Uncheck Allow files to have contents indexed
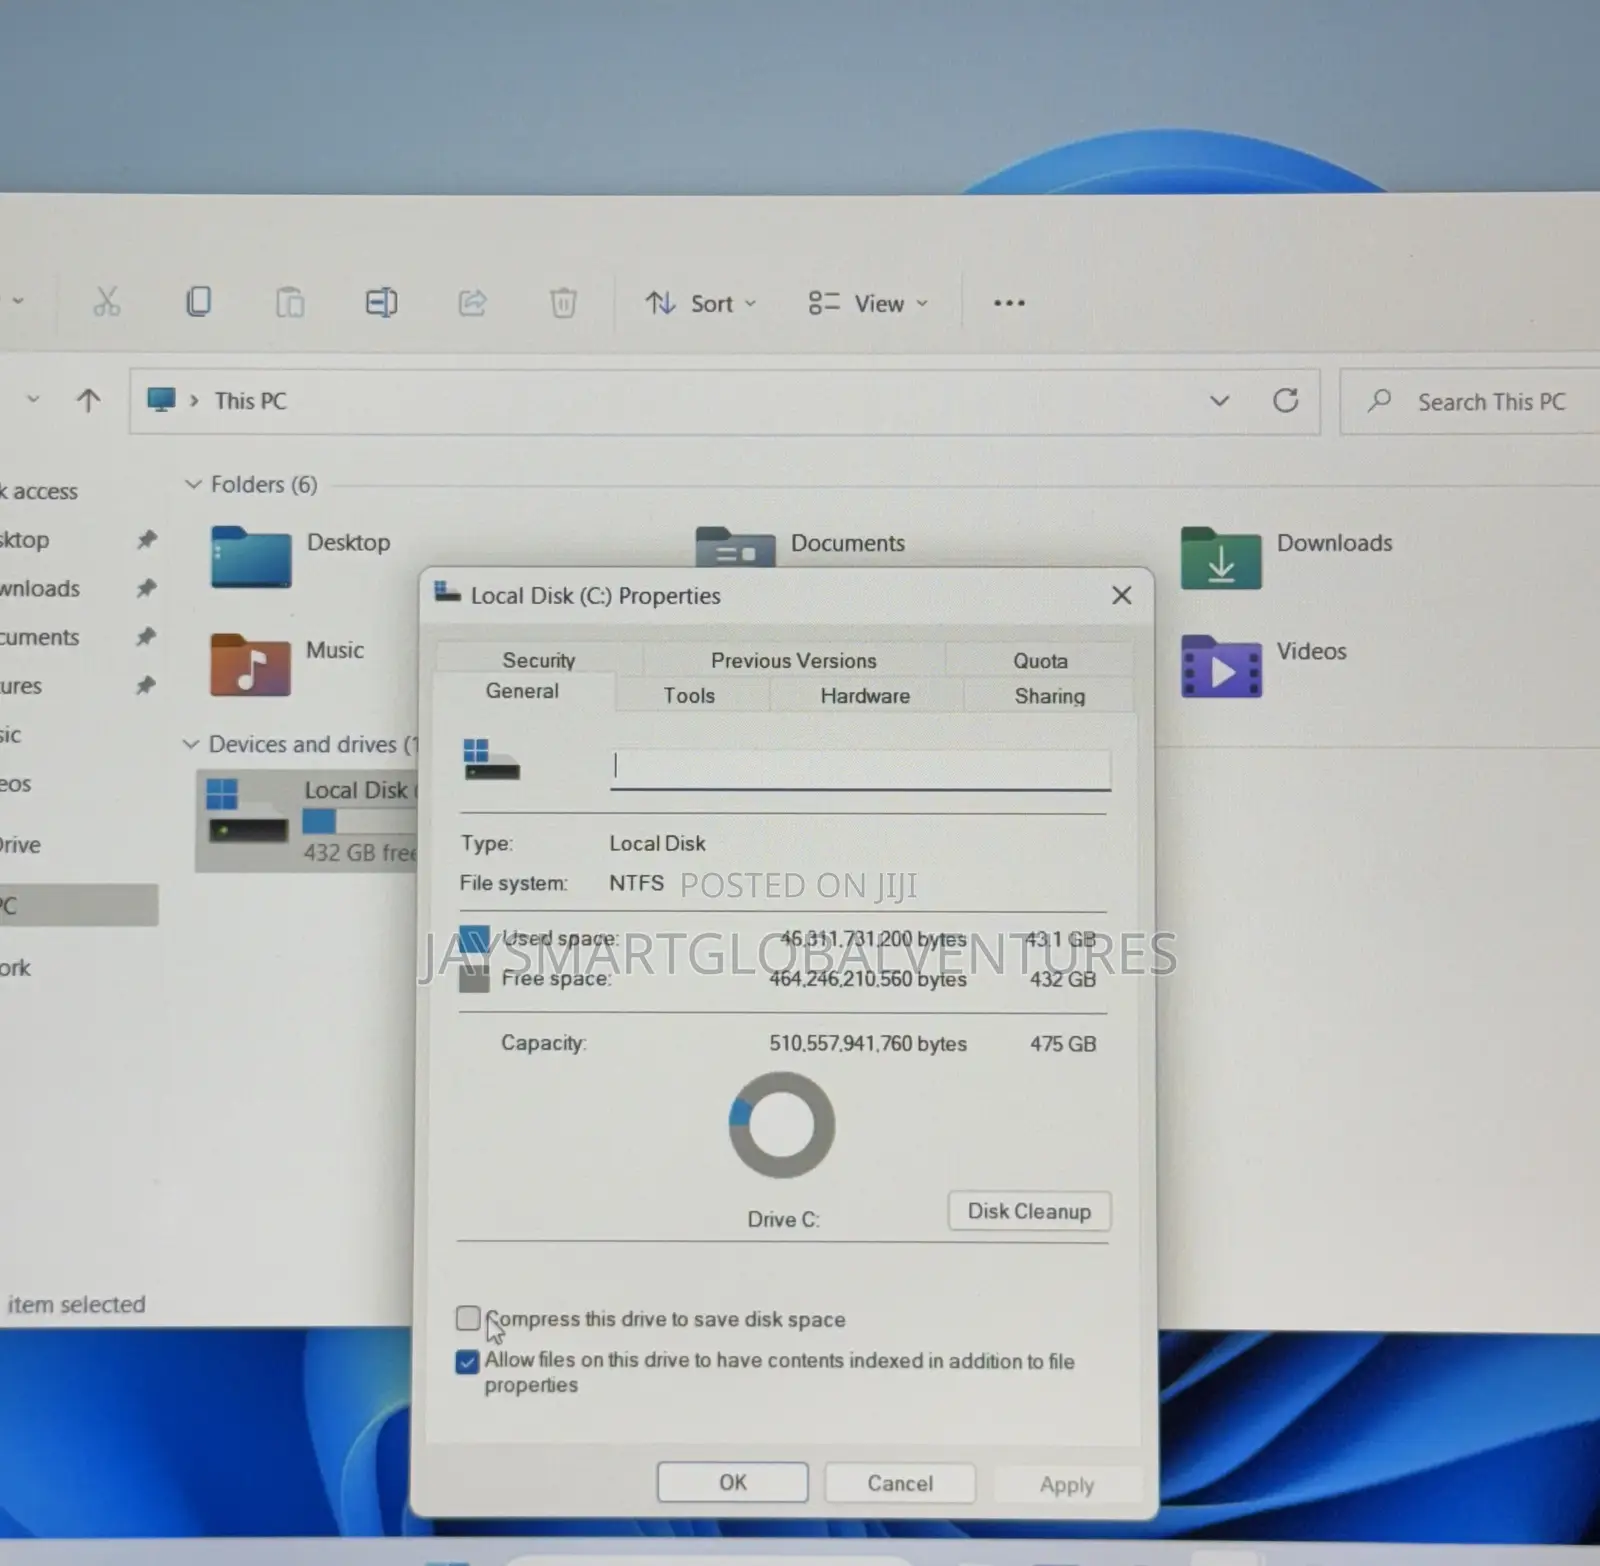1600x1566 pixels. [467, 1361]
